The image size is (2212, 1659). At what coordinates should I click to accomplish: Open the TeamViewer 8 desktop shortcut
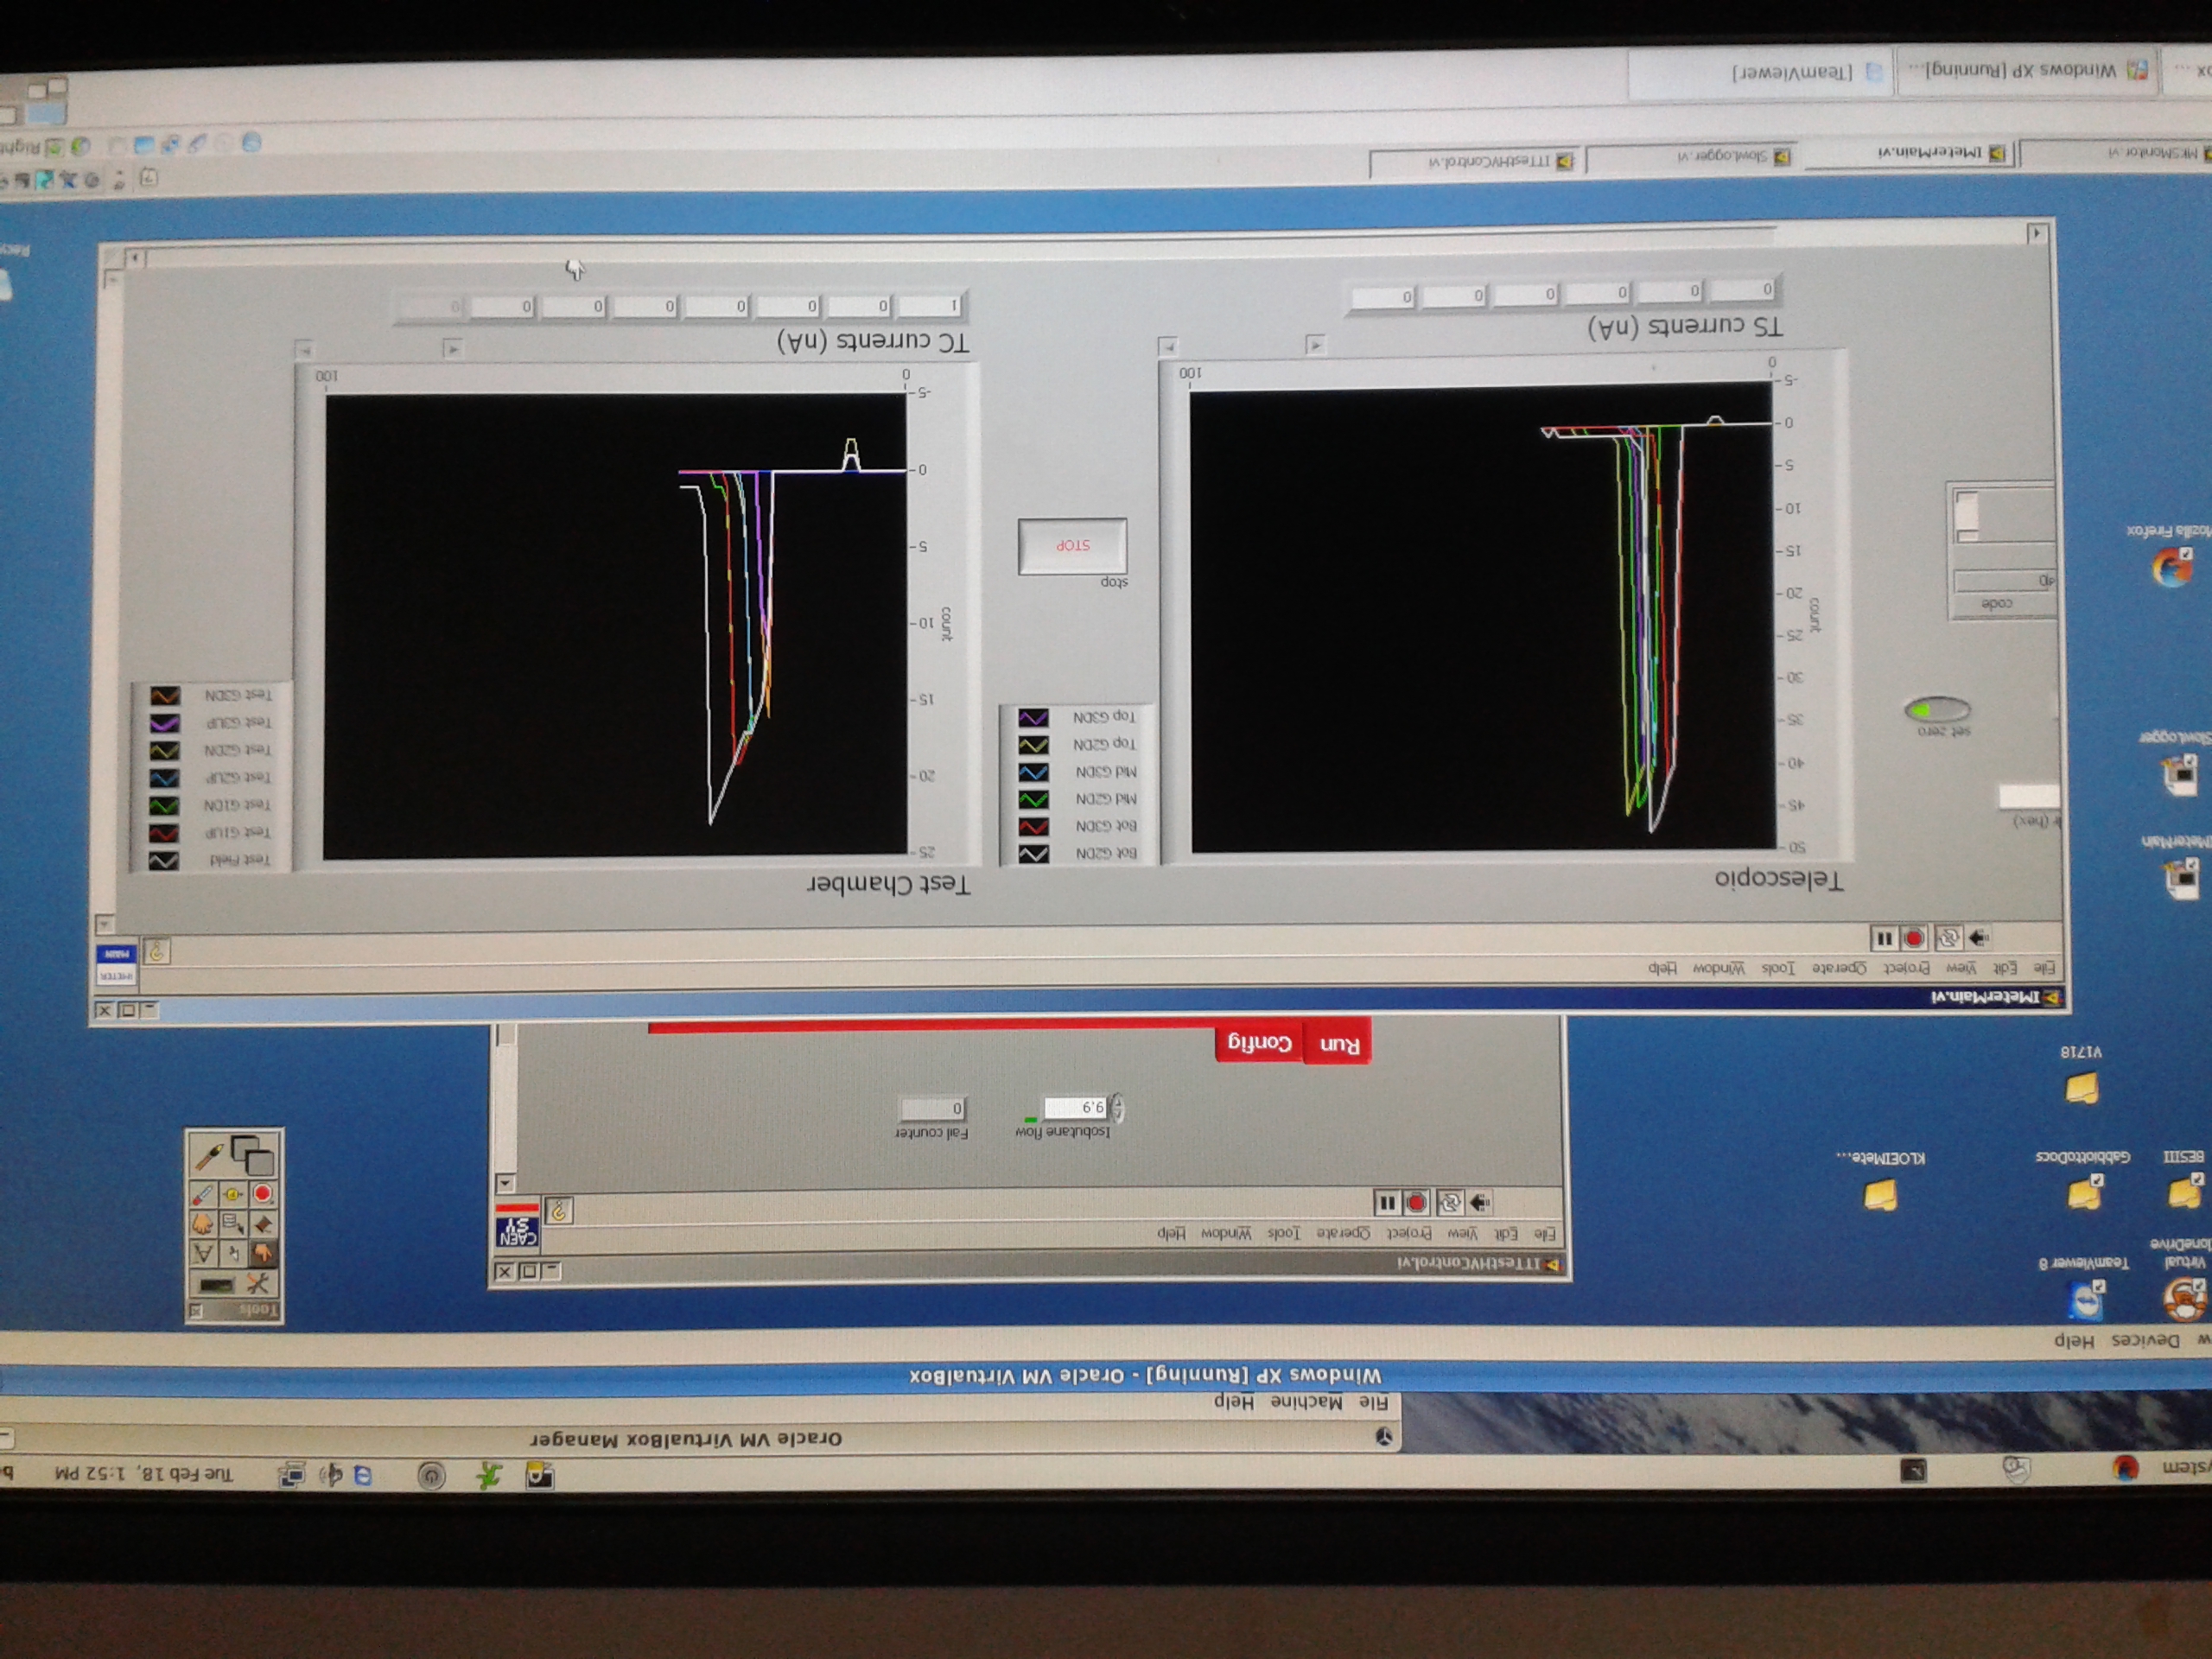tap(2086, 1300)
